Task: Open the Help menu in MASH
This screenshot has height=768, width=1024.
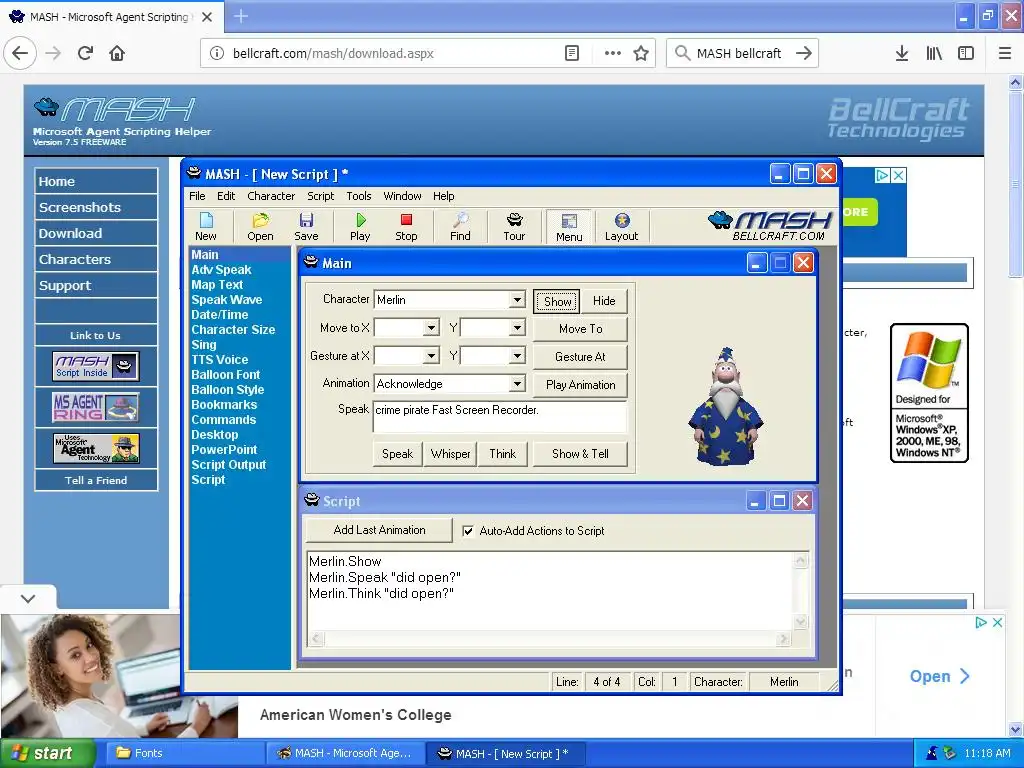Action: 443,196
